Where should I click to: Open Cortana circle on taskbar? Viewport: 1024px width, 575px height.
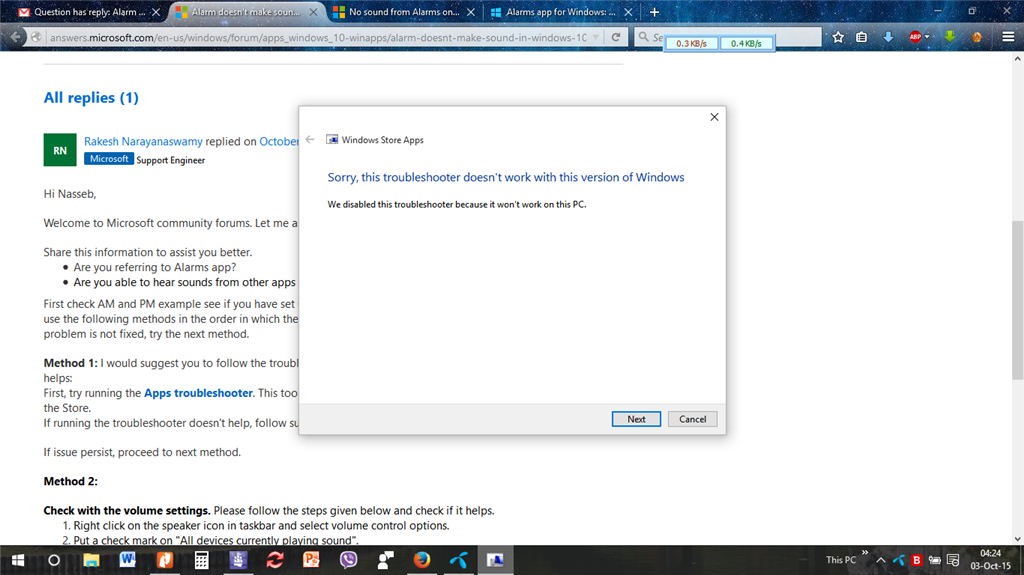[54, 560]
